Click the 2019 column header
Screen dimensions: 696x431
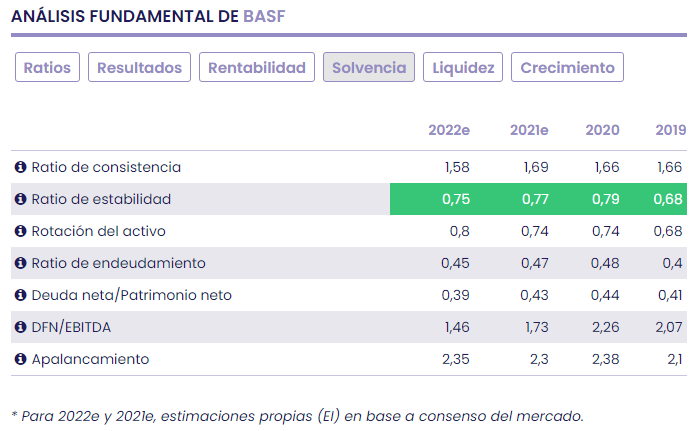point(670,130)
